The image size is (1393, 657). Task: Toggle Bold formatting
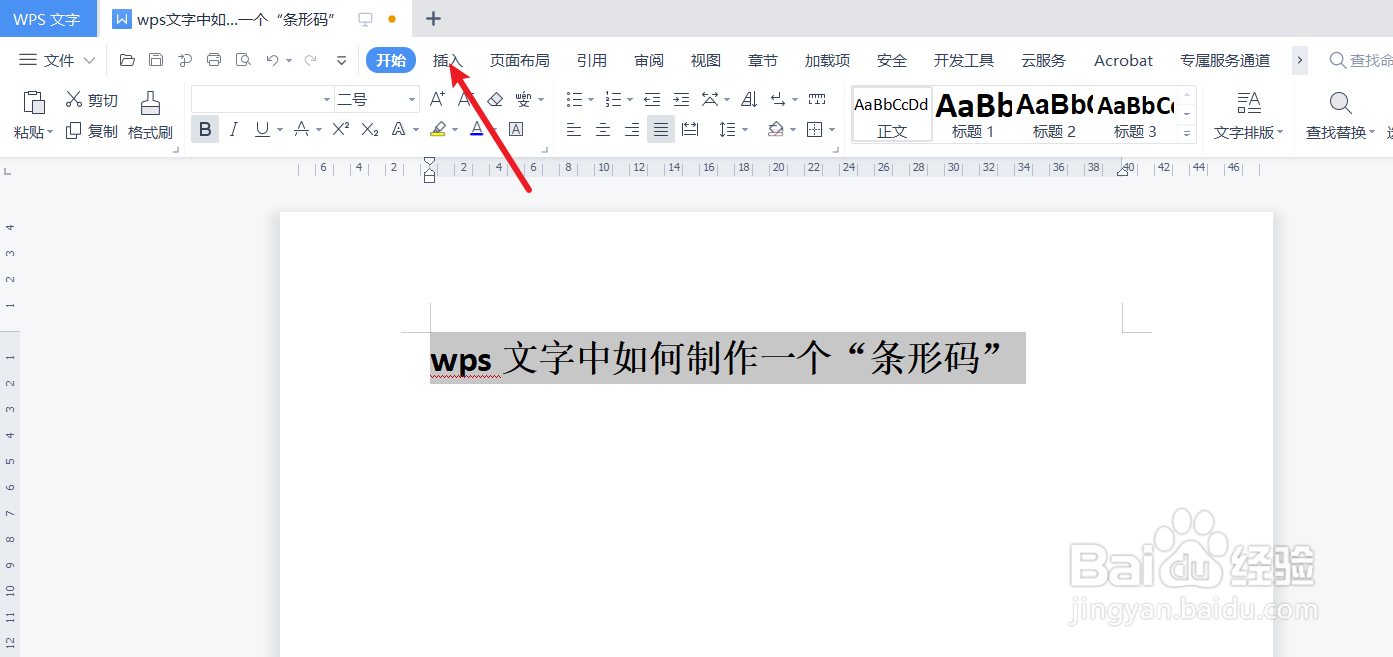pos(205,129)
